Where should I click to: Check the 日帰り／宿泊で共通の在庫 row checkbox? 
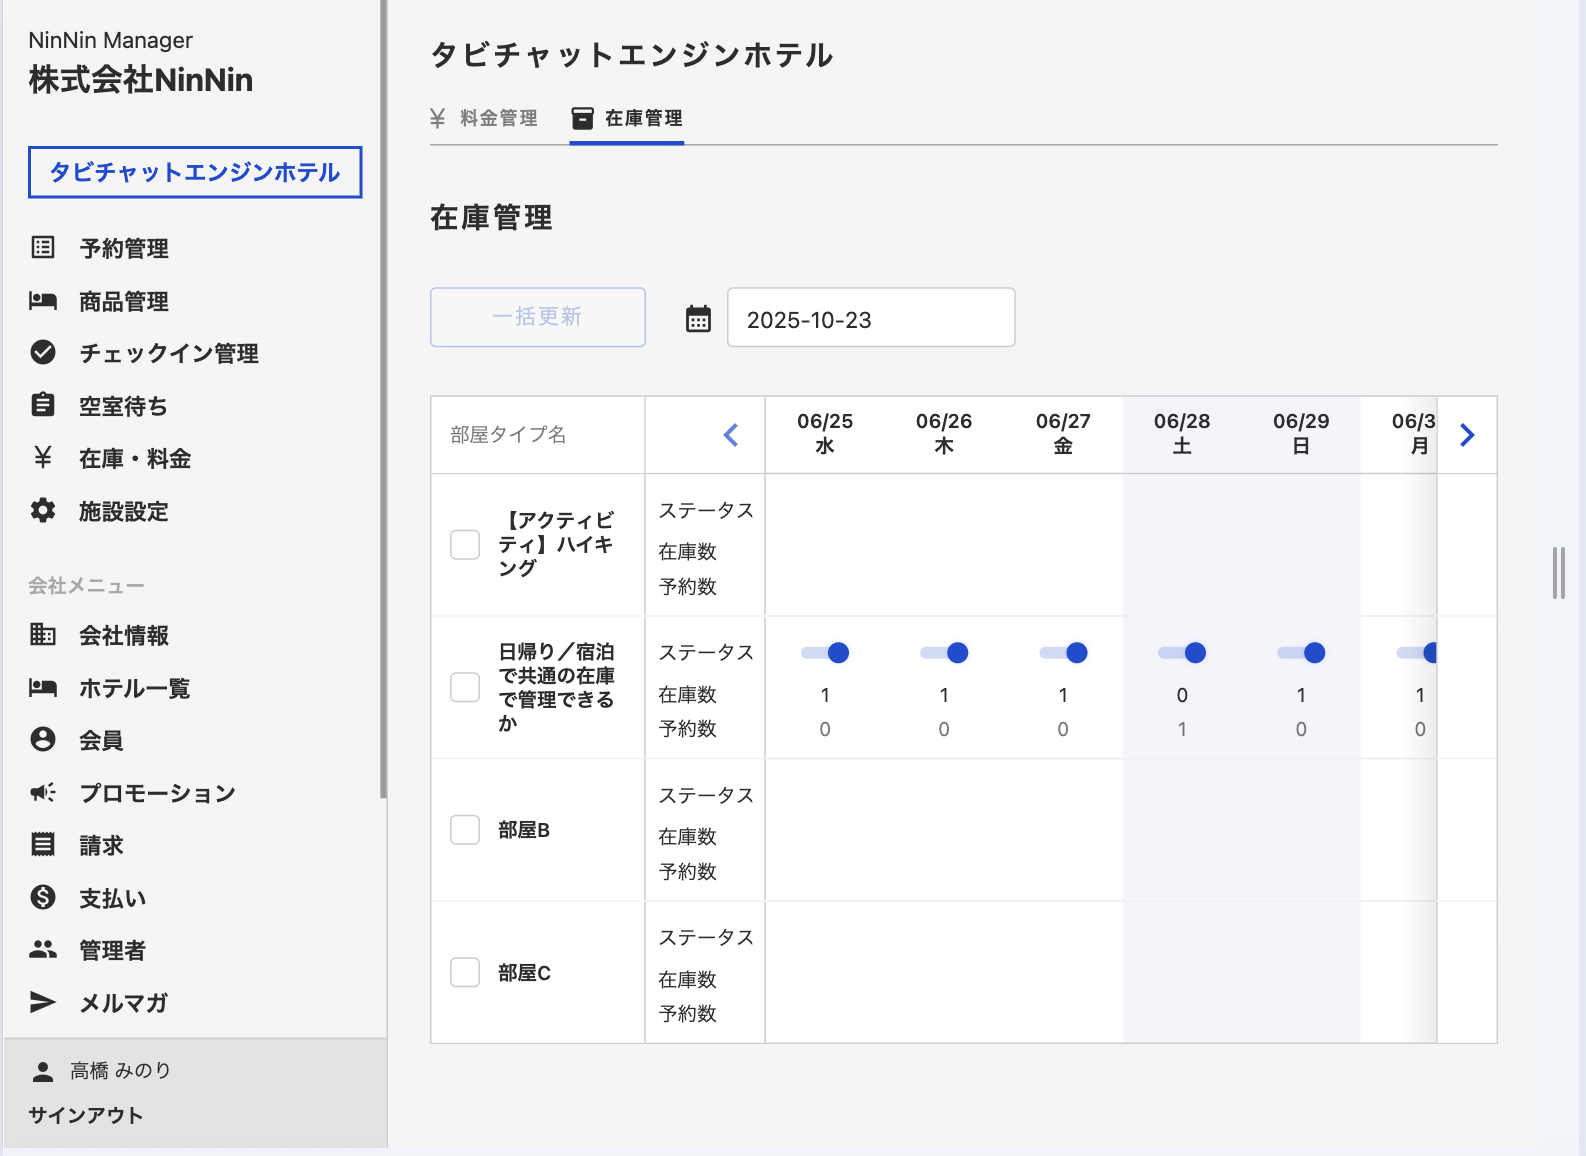465,687
